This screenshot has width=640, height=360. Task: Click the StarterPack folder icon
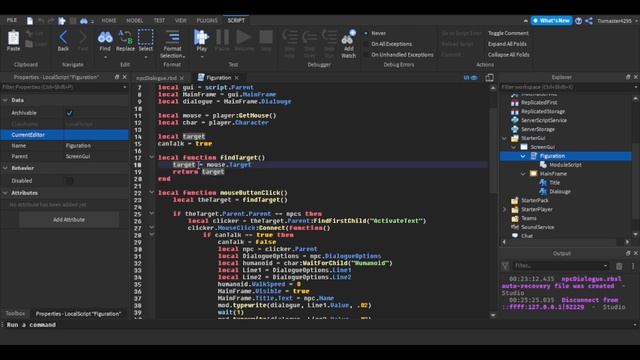[x=515, y=200]
